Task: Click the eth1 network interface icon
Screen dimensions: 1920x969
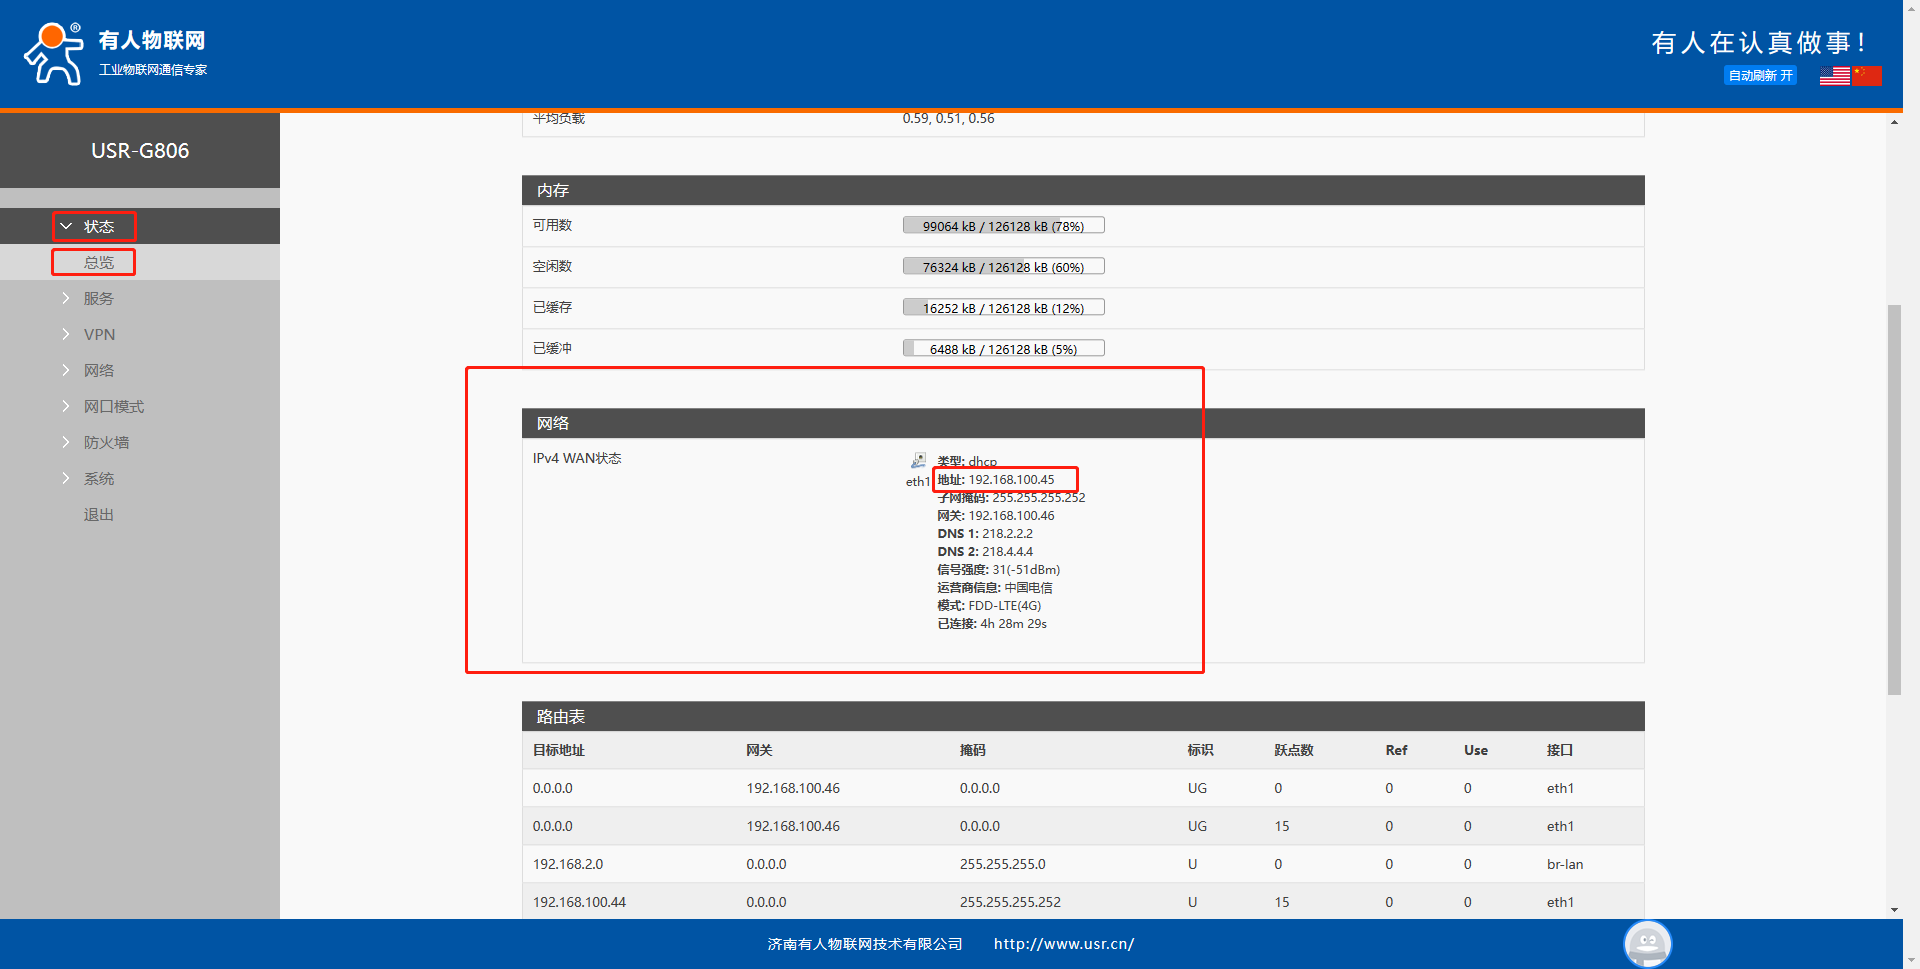Action: point(918,461)
